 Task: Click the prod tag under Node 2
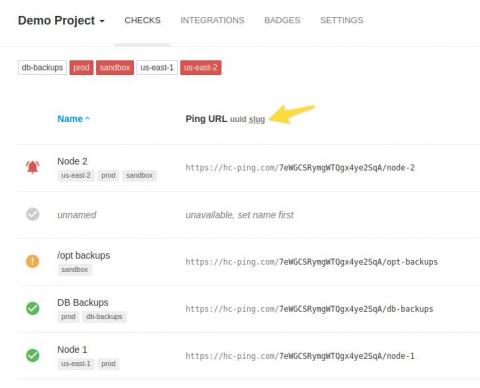[108, 175]
